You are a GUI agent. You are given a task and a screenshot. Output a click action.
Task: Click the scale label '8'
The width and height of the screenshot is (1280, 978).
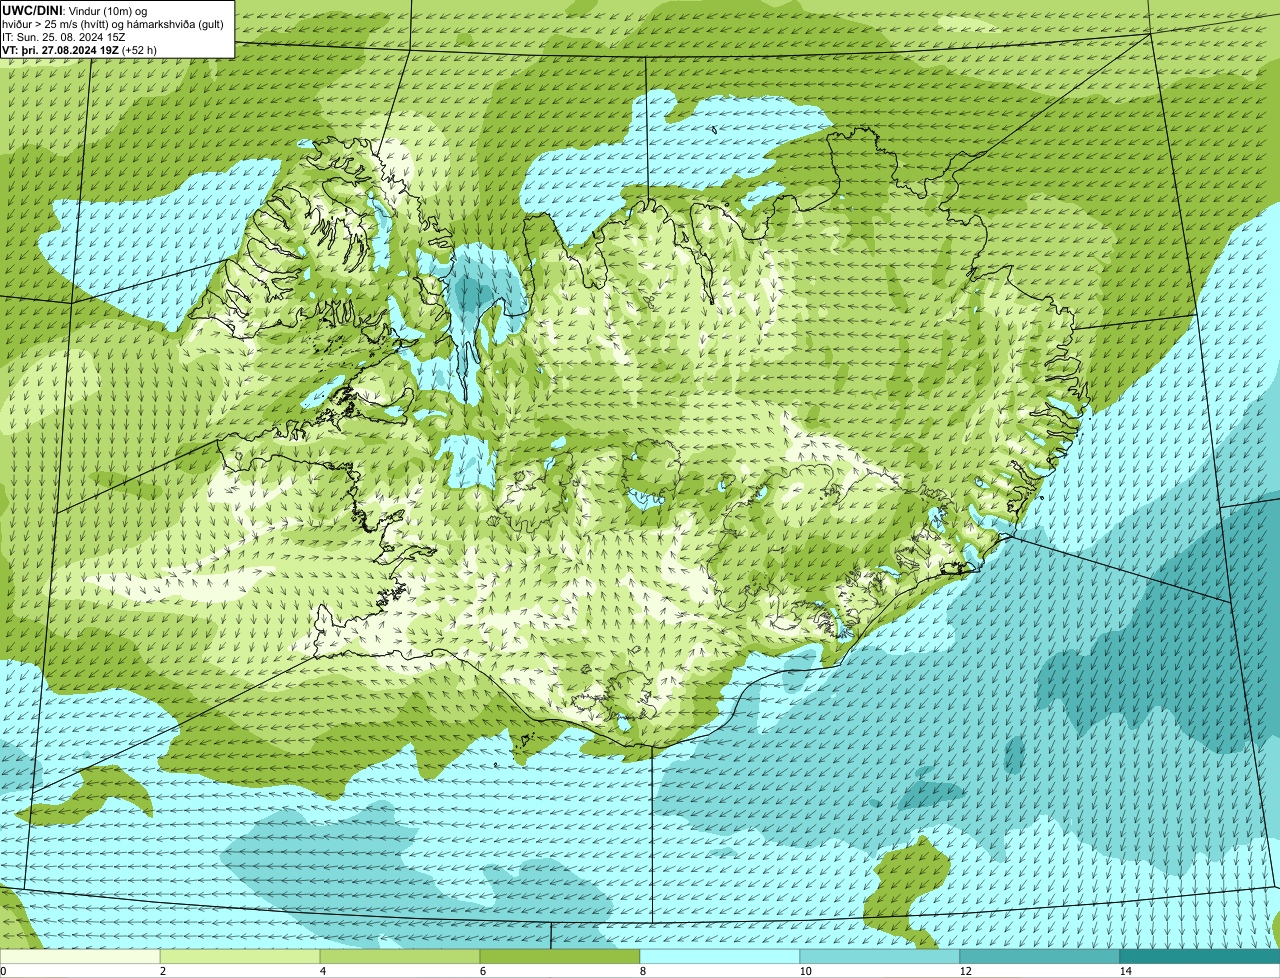642,971
